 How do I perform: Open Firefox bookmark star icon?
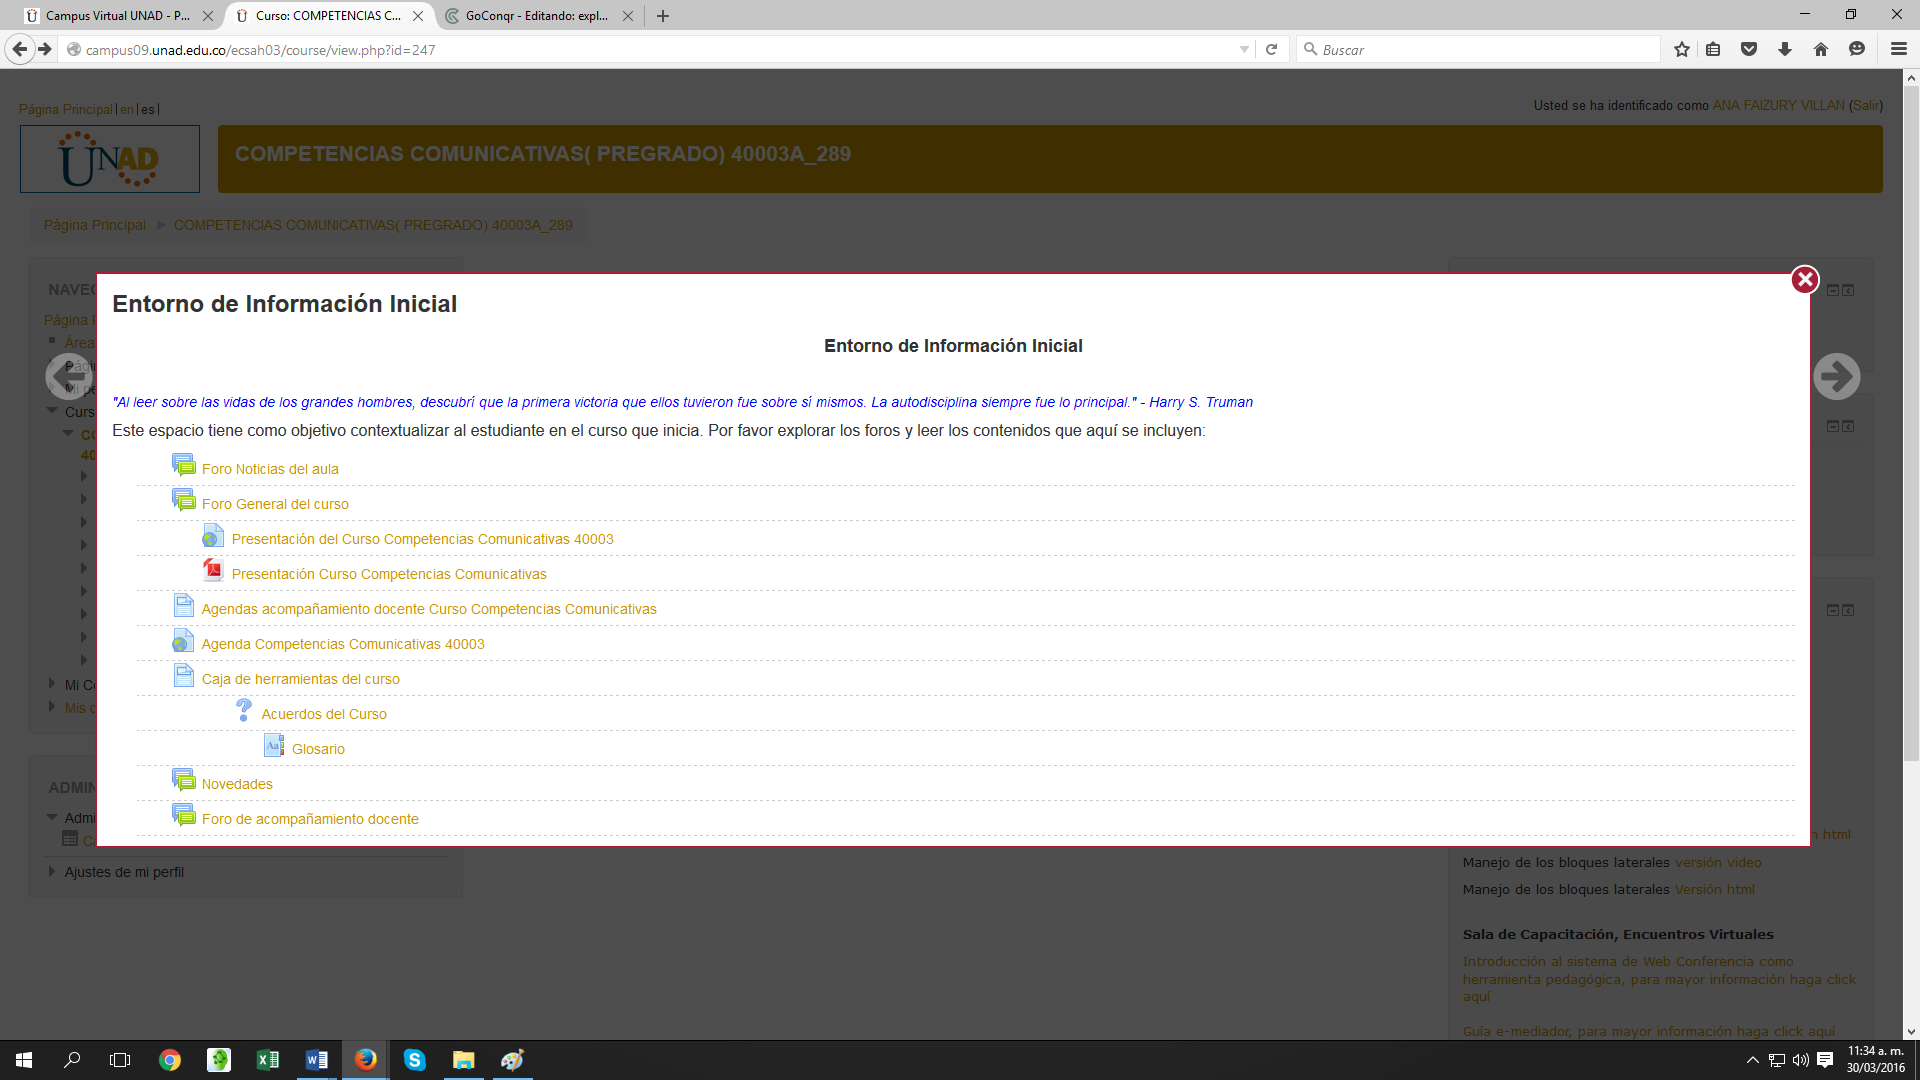1681,50
